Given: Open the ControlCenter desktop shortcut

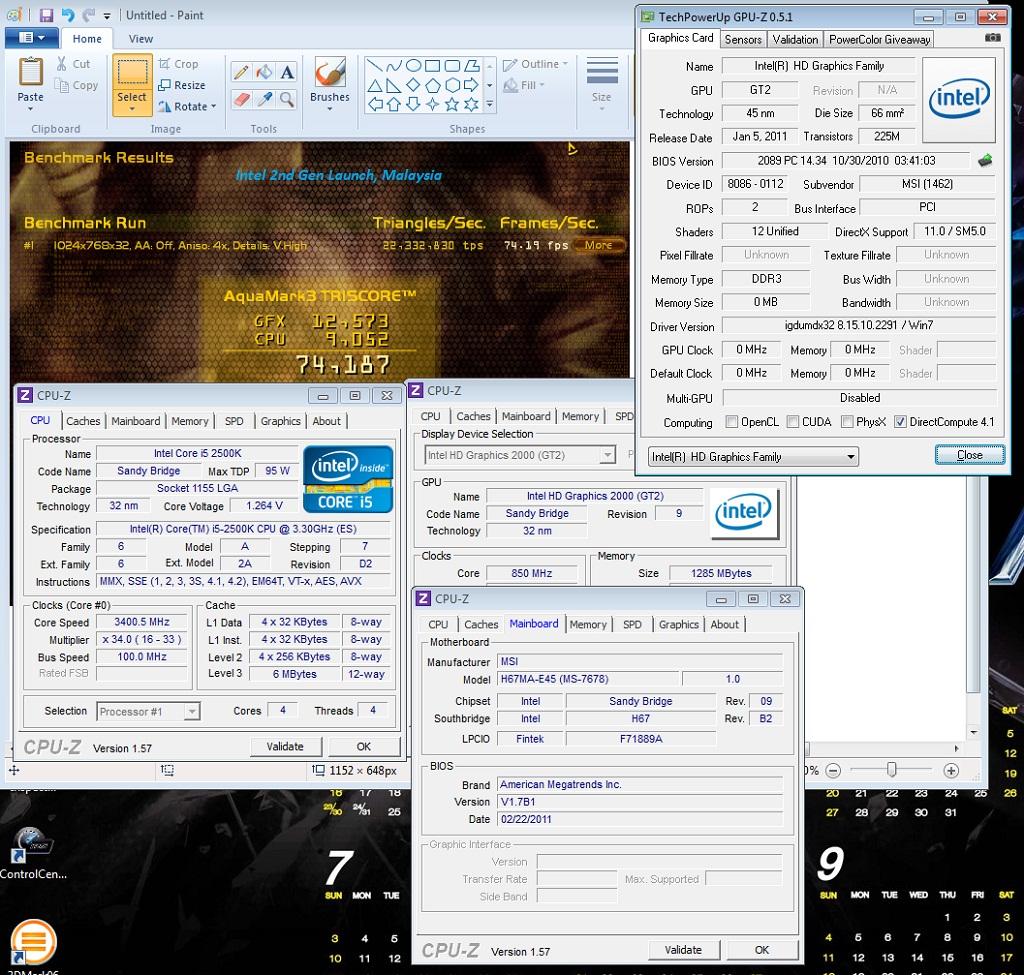Looking at the screenshot, I should [31, 852].
